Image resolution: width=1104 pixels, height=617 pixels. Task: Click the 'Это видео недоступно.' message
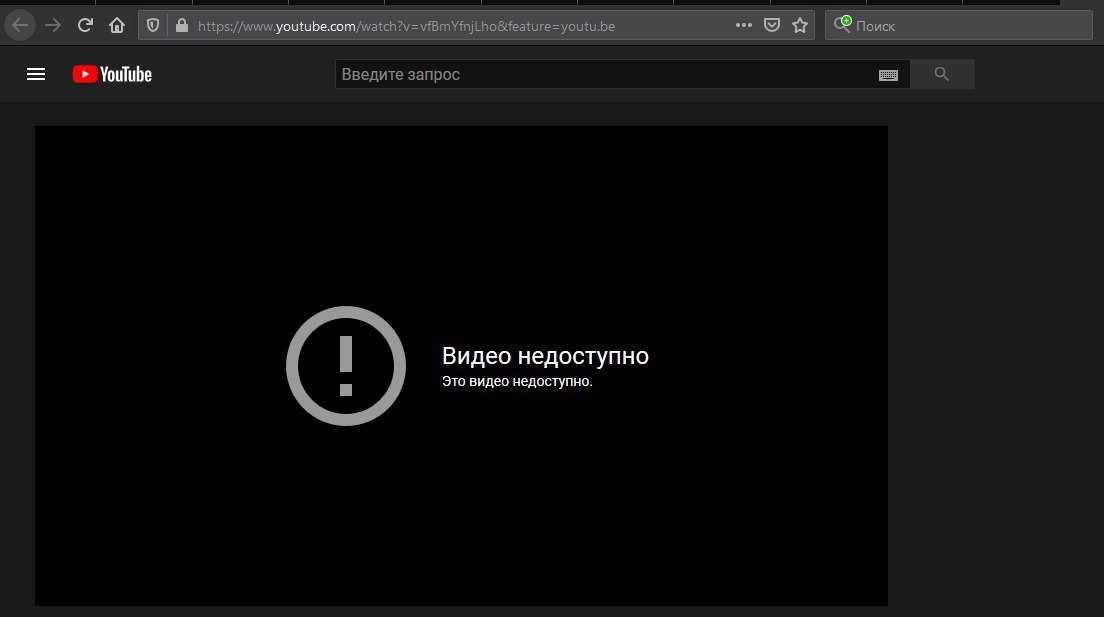[517, 381]
